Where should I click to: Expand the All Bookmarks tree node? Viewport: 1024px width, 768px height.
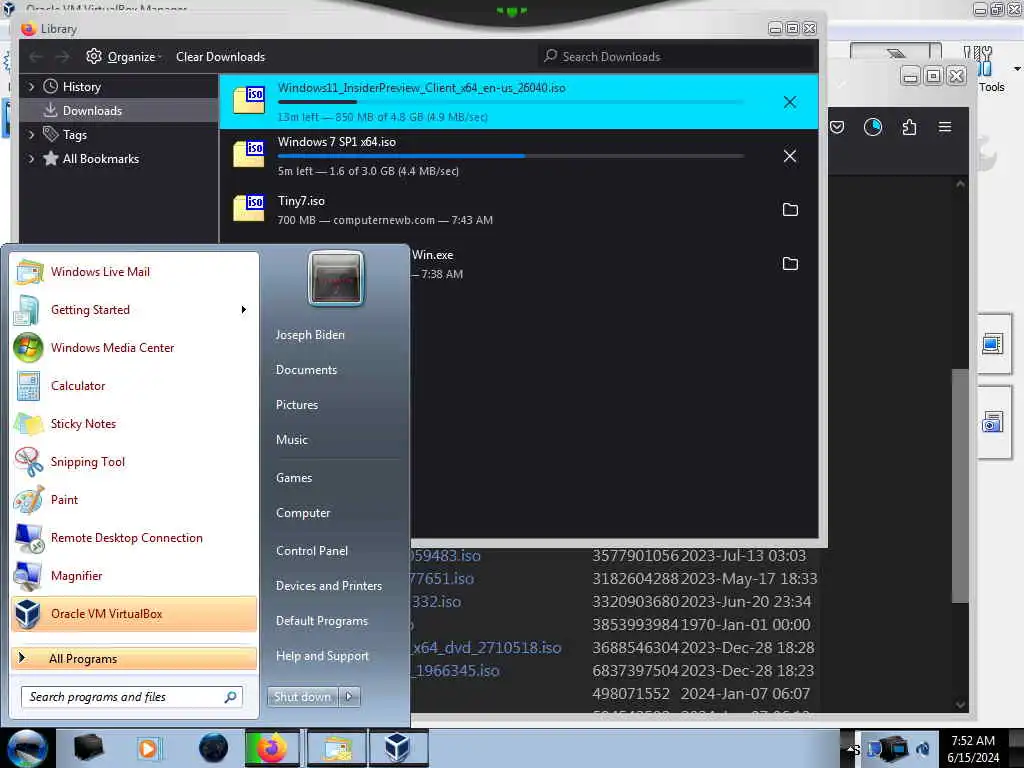31,159
